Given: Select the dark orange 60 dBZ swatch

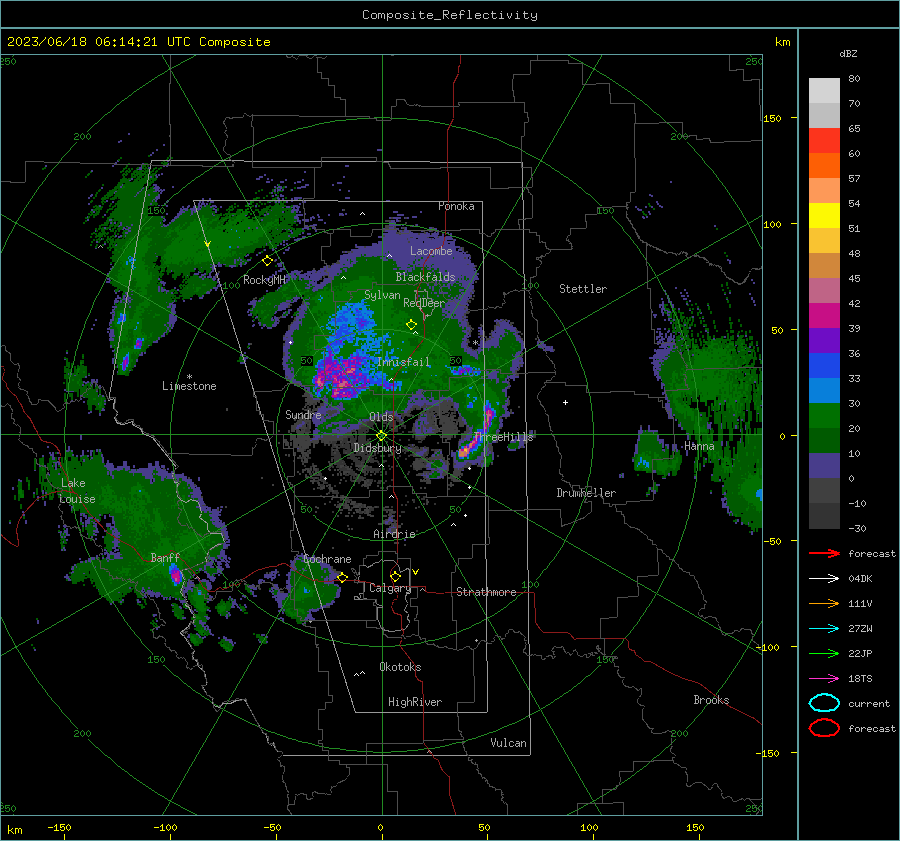Looking at the screenshot, I should [824, 166].
